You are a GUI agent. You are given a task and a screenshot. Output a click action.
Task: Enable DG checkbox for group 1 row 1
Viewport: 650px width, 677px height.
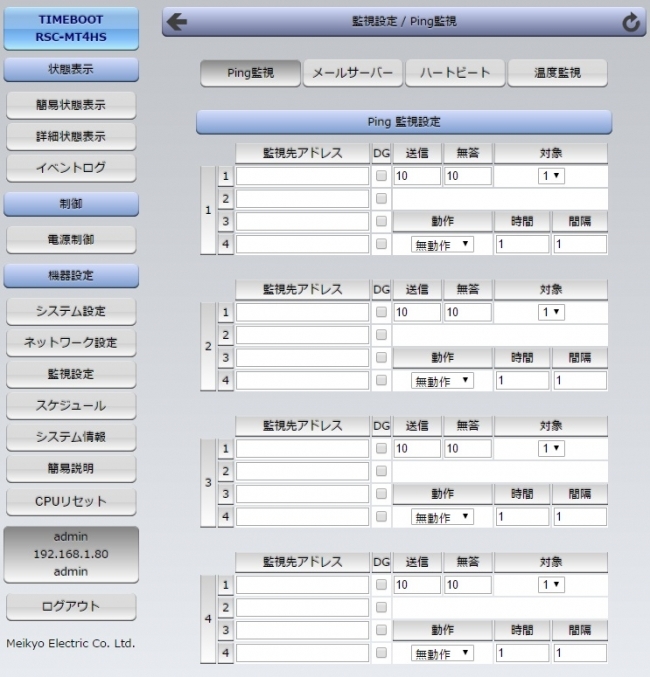pos(381,176)
